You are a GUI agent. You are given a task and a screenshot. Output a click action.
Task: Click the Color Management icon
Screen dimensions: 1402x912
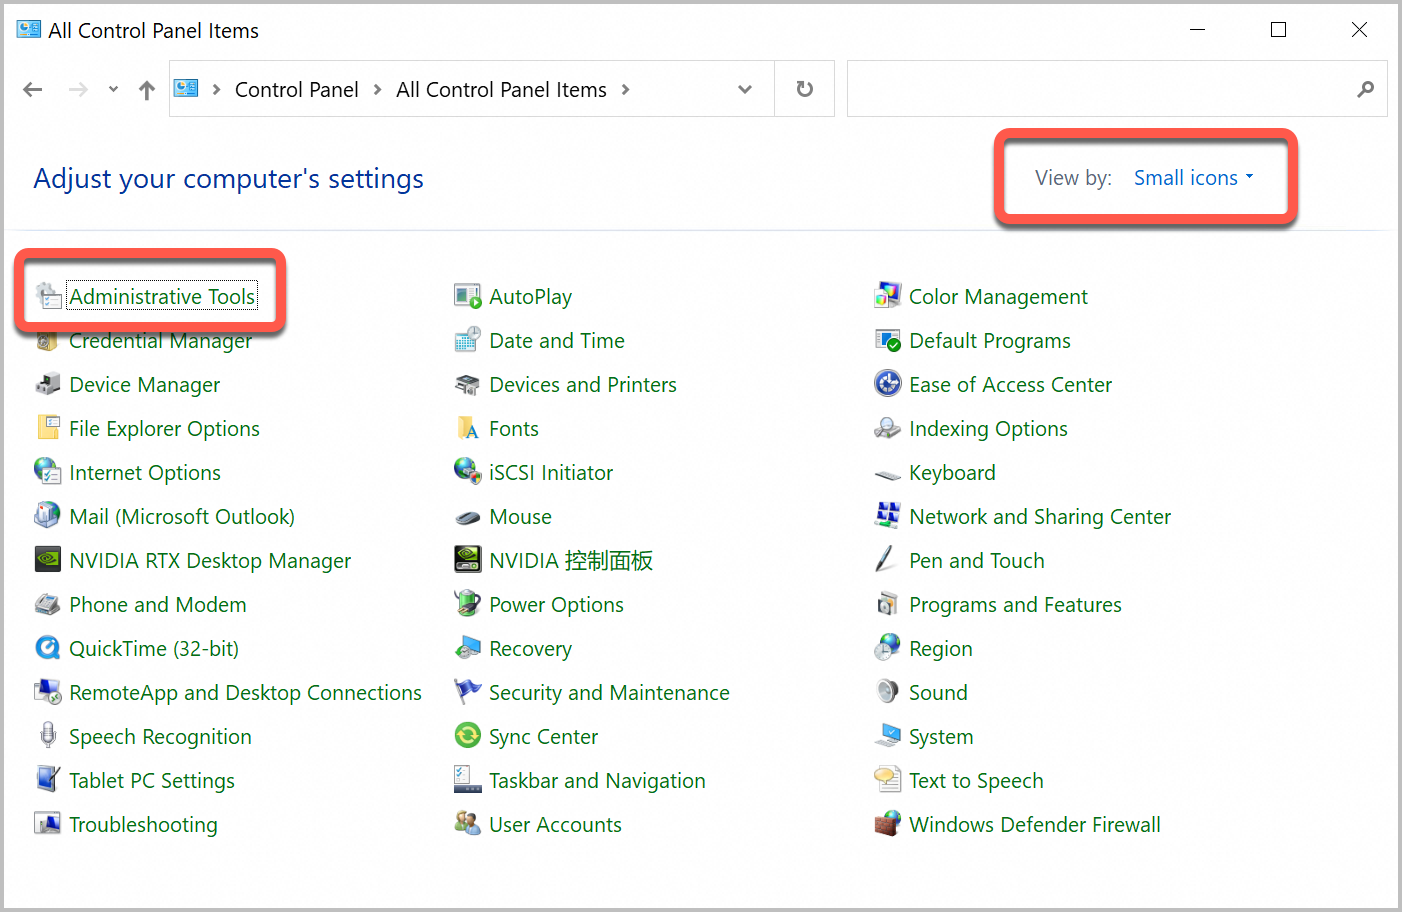(888, 296)
